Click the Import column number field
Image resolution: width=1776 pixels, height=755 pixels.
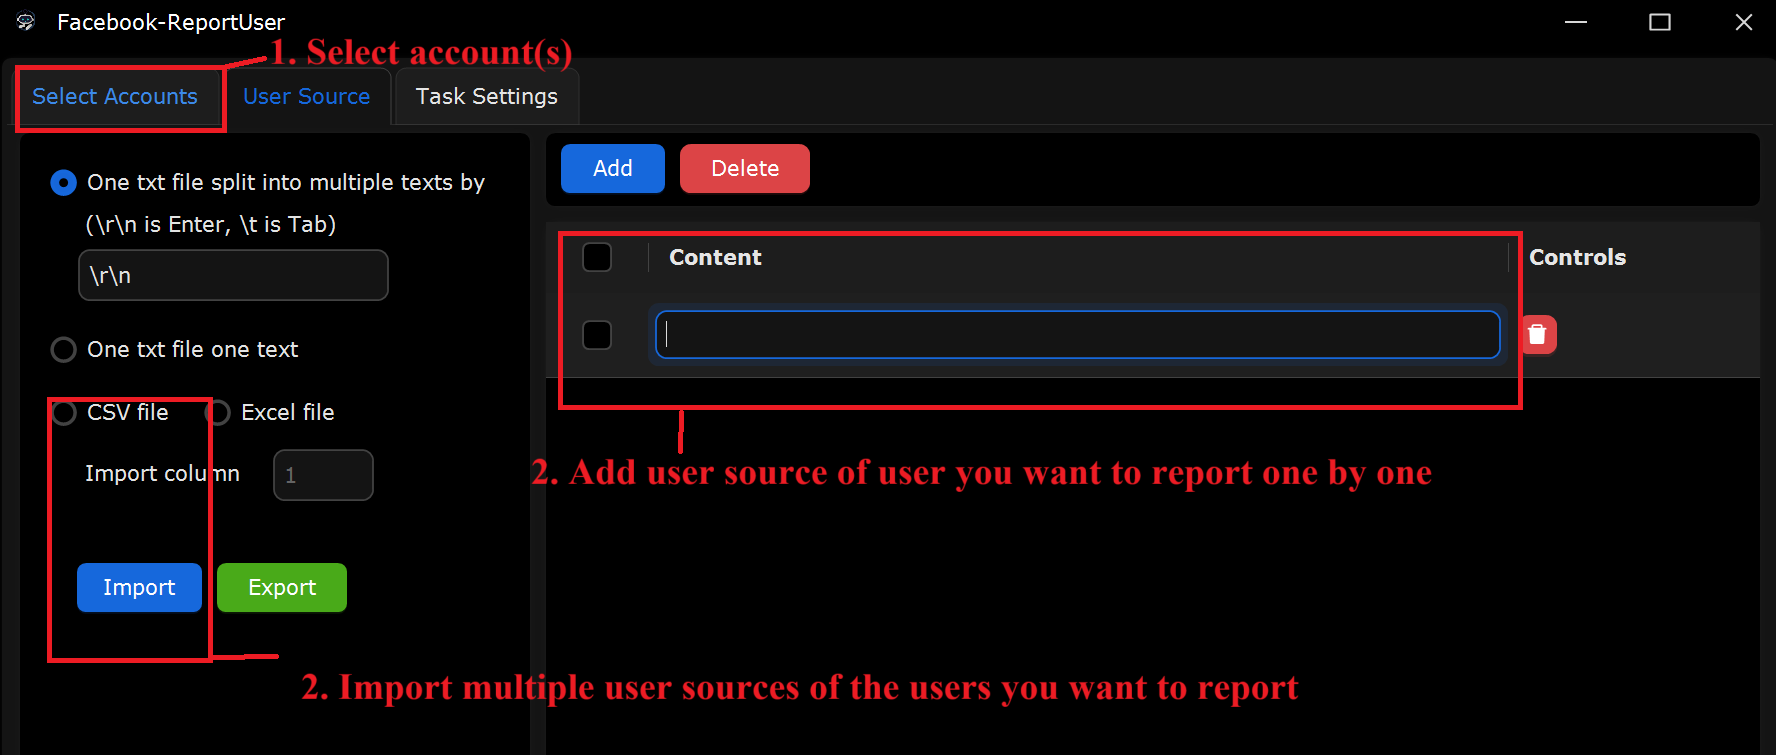[x=323, y=475]
